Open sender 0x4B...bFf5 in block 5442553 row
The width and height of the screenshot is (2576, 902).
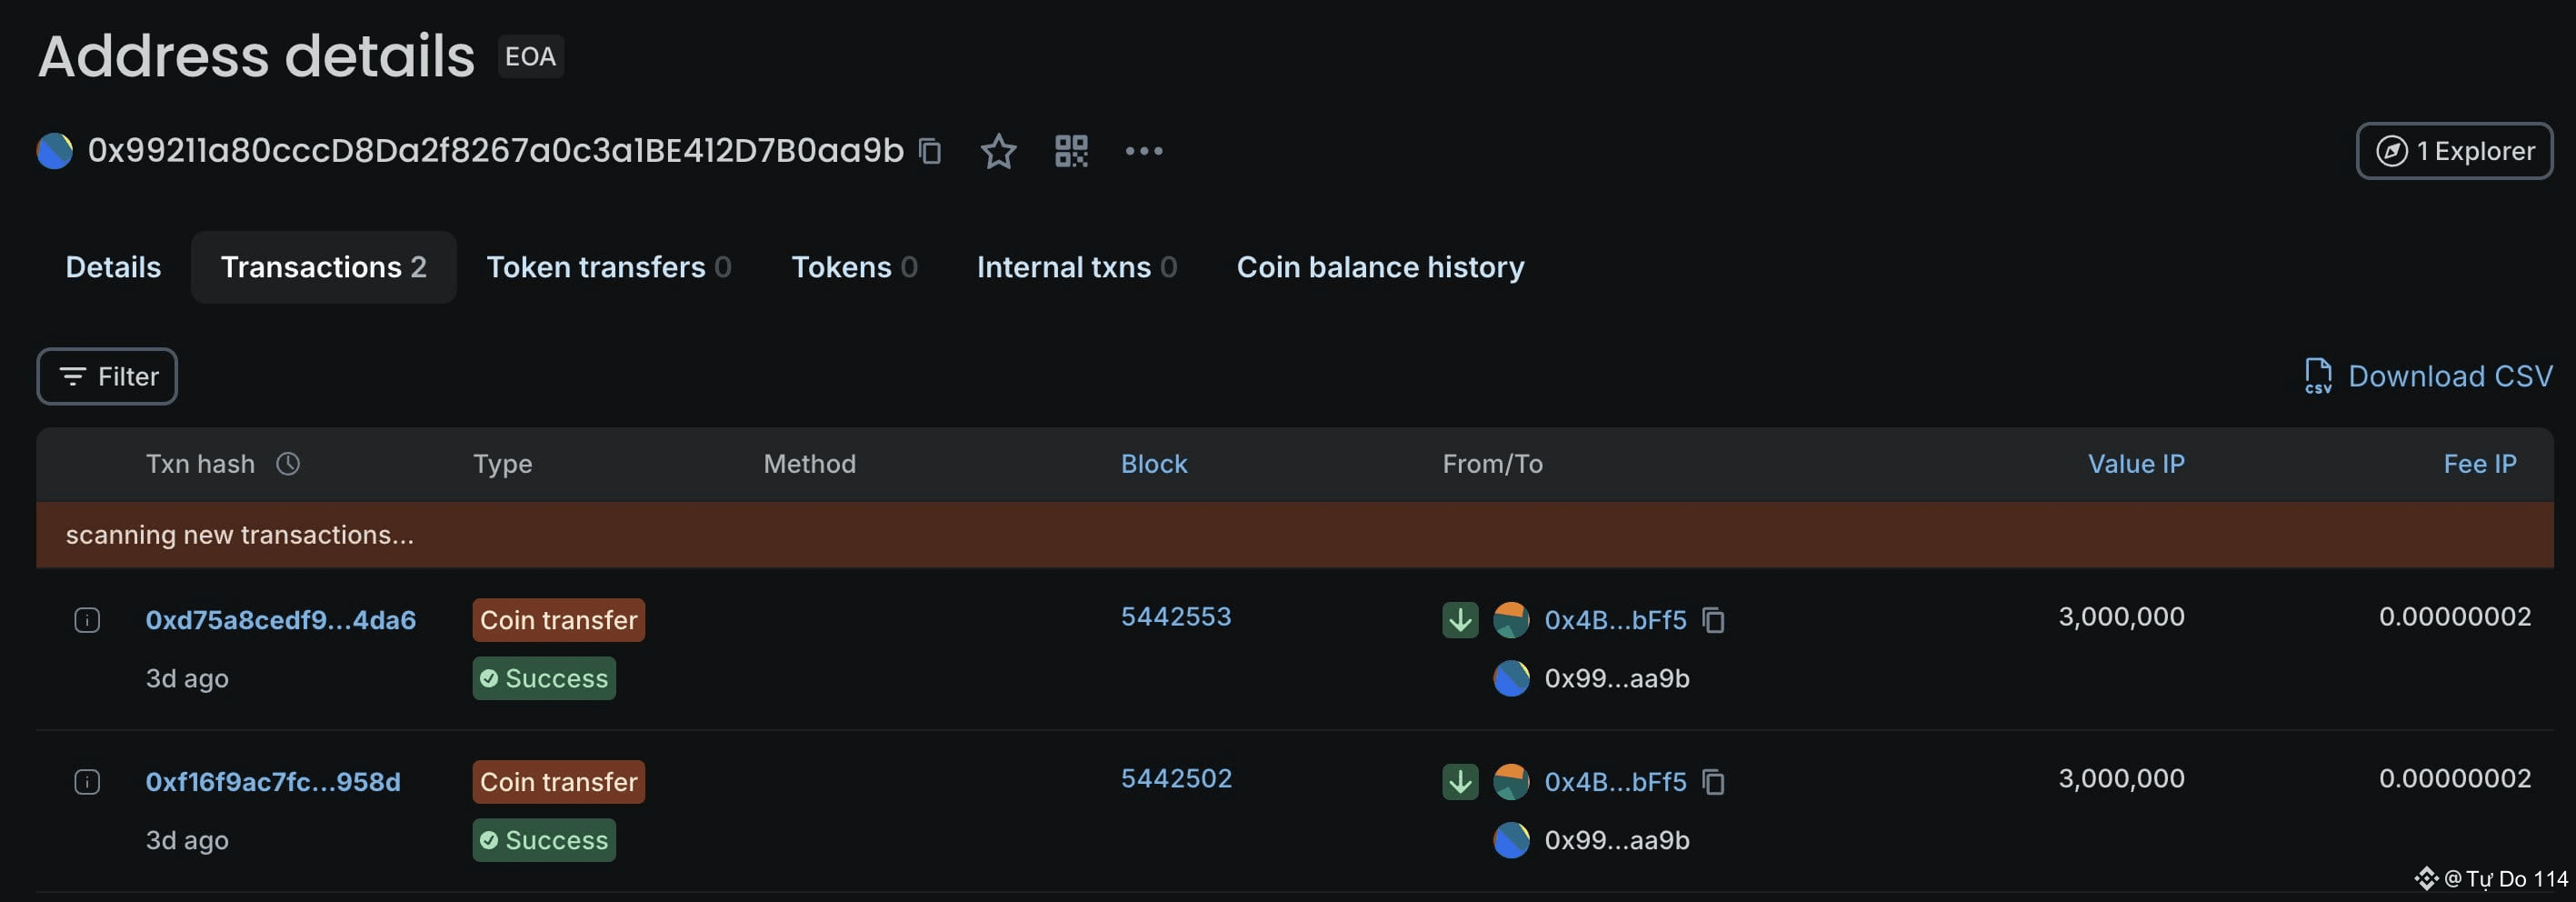pos(1615,620)
